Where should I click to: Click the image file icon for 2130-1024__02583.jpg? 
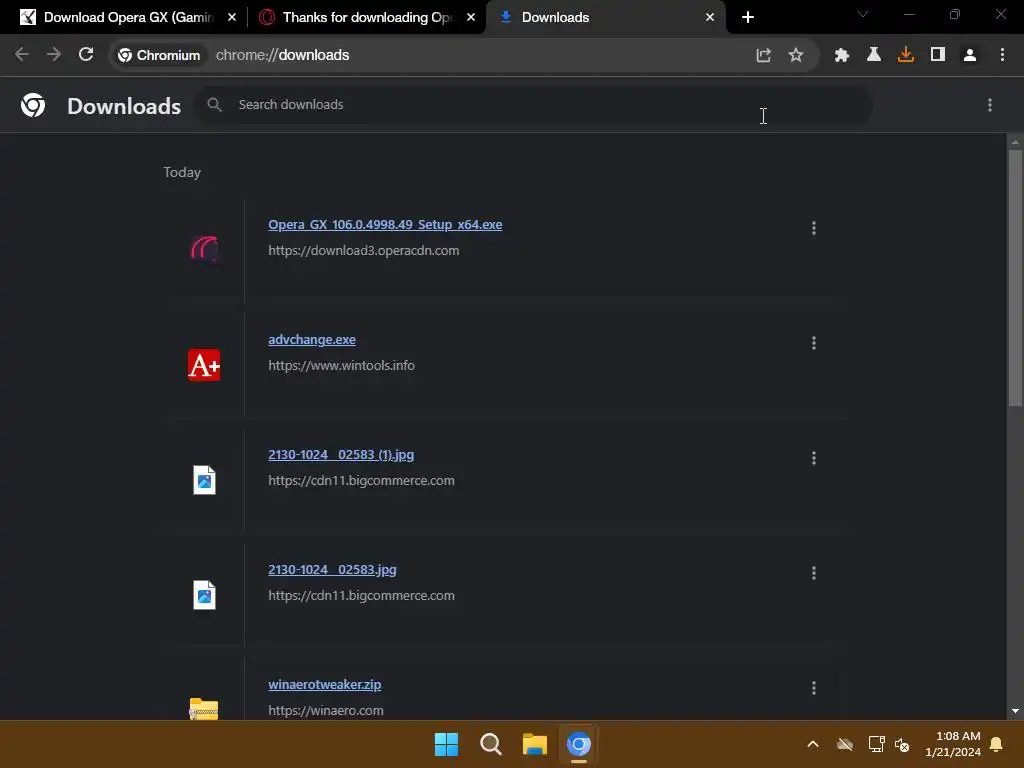click(x=204, y=595)
